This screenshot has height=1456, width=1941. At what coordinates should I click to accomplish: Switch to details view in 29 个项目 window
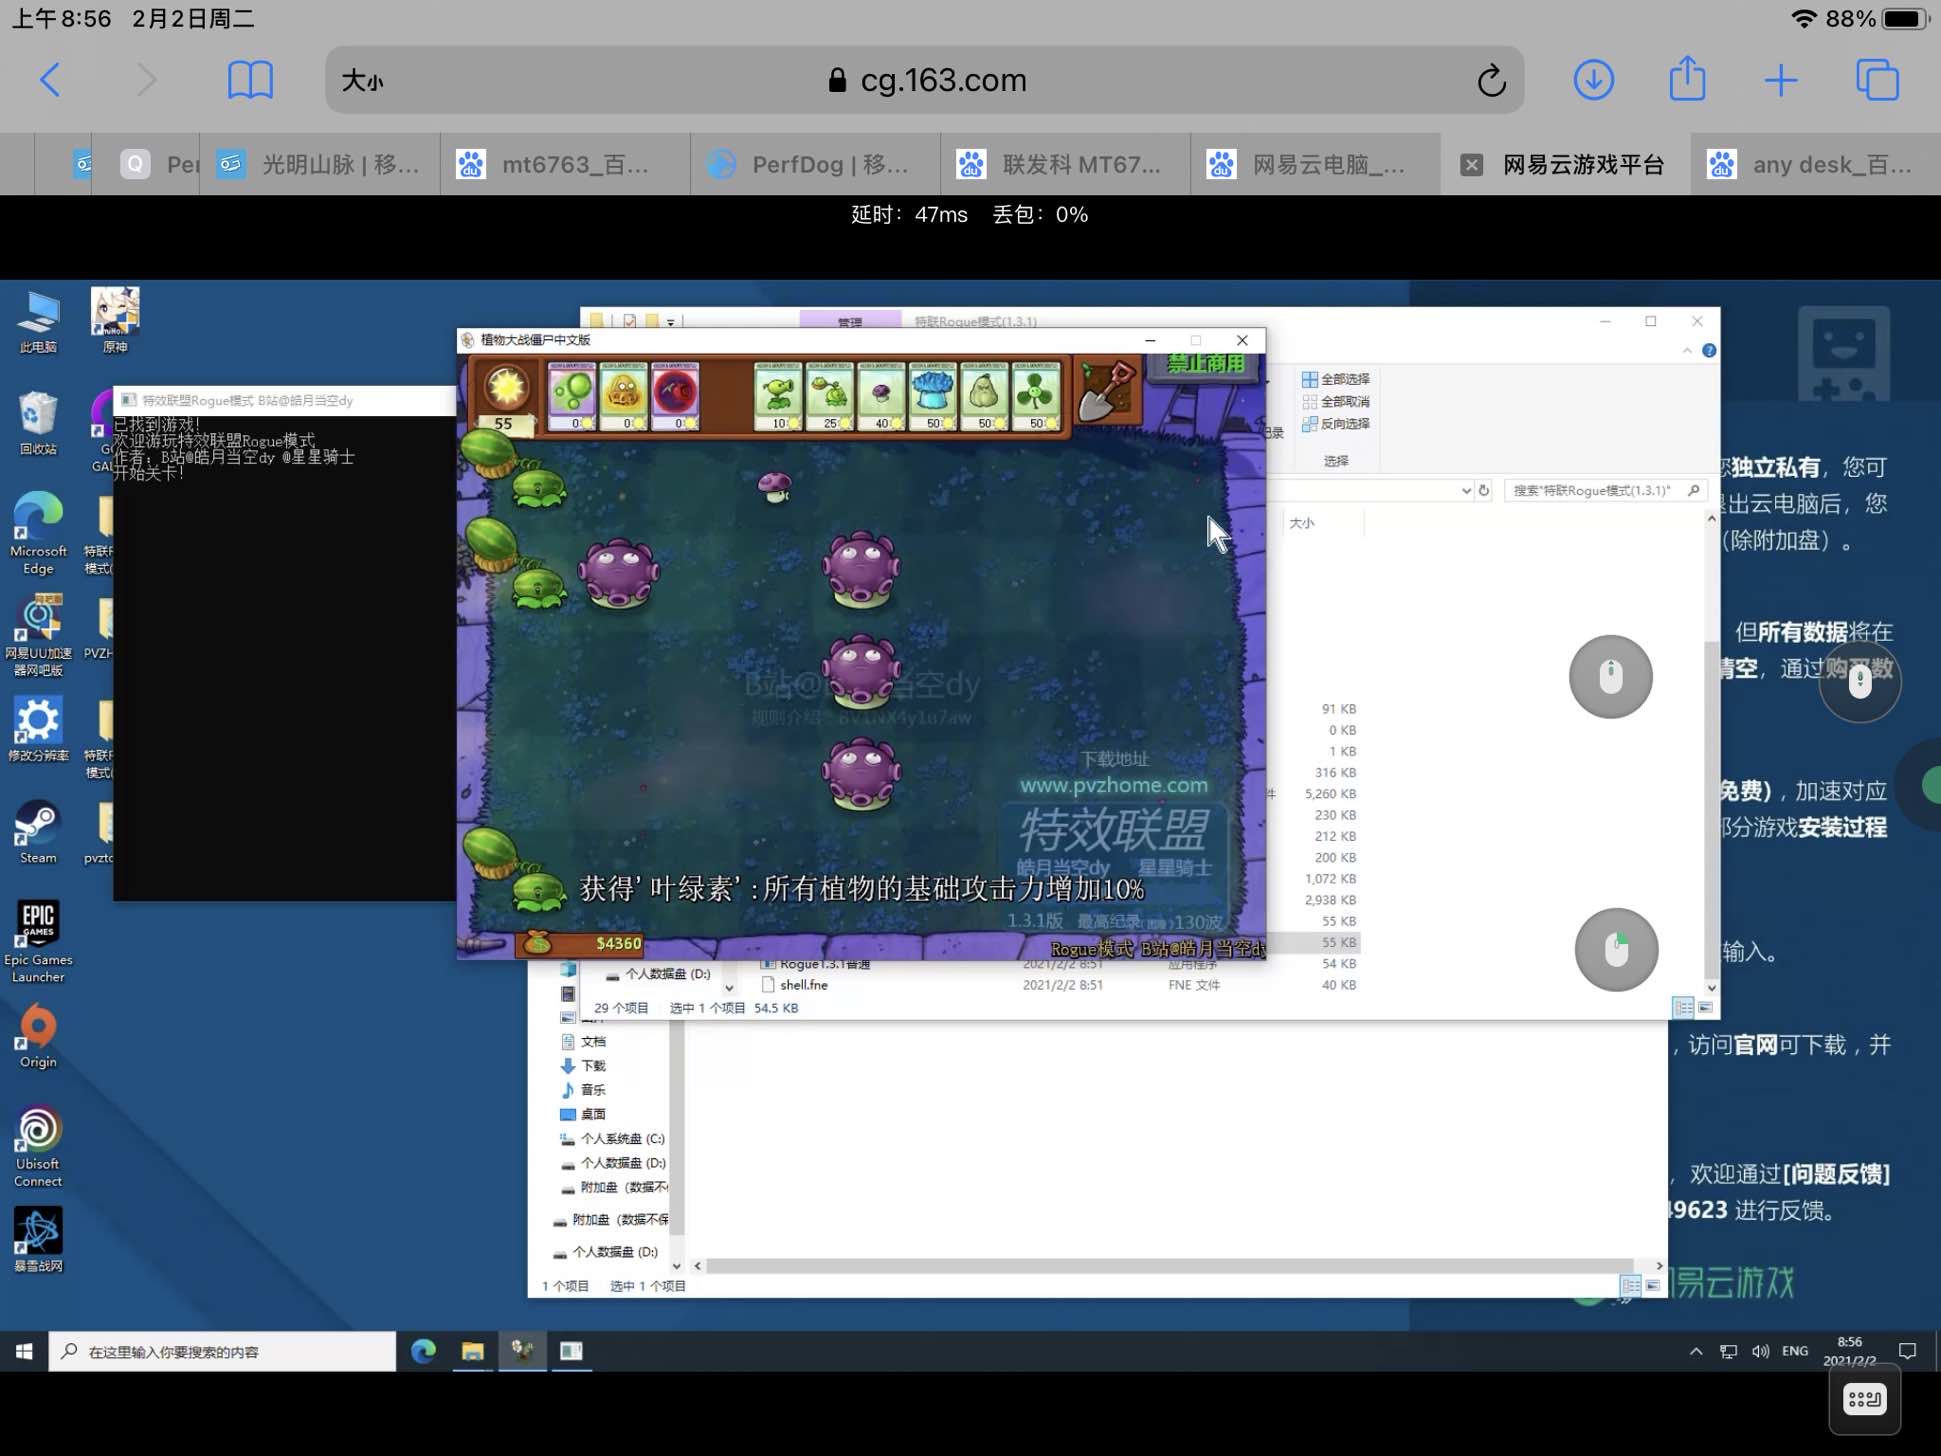1683,1008
